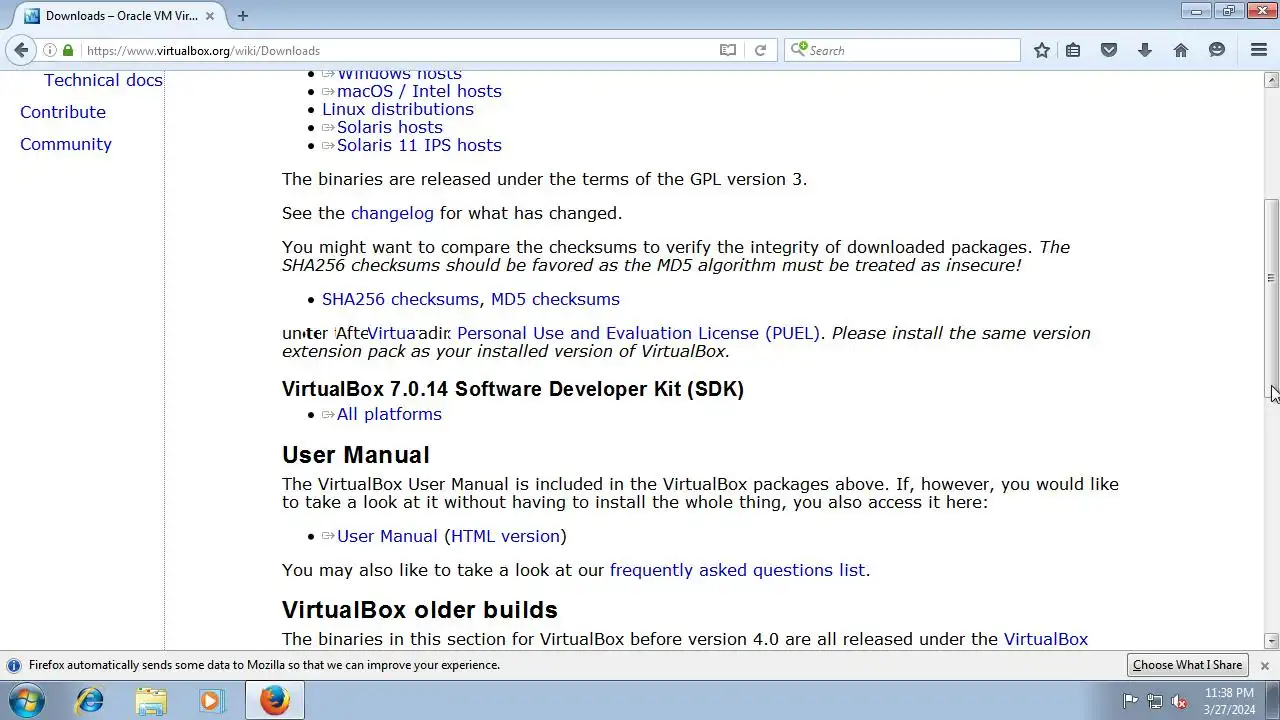Open macOS / Intel hosts link
The image size is (1280, 720).
419,91
